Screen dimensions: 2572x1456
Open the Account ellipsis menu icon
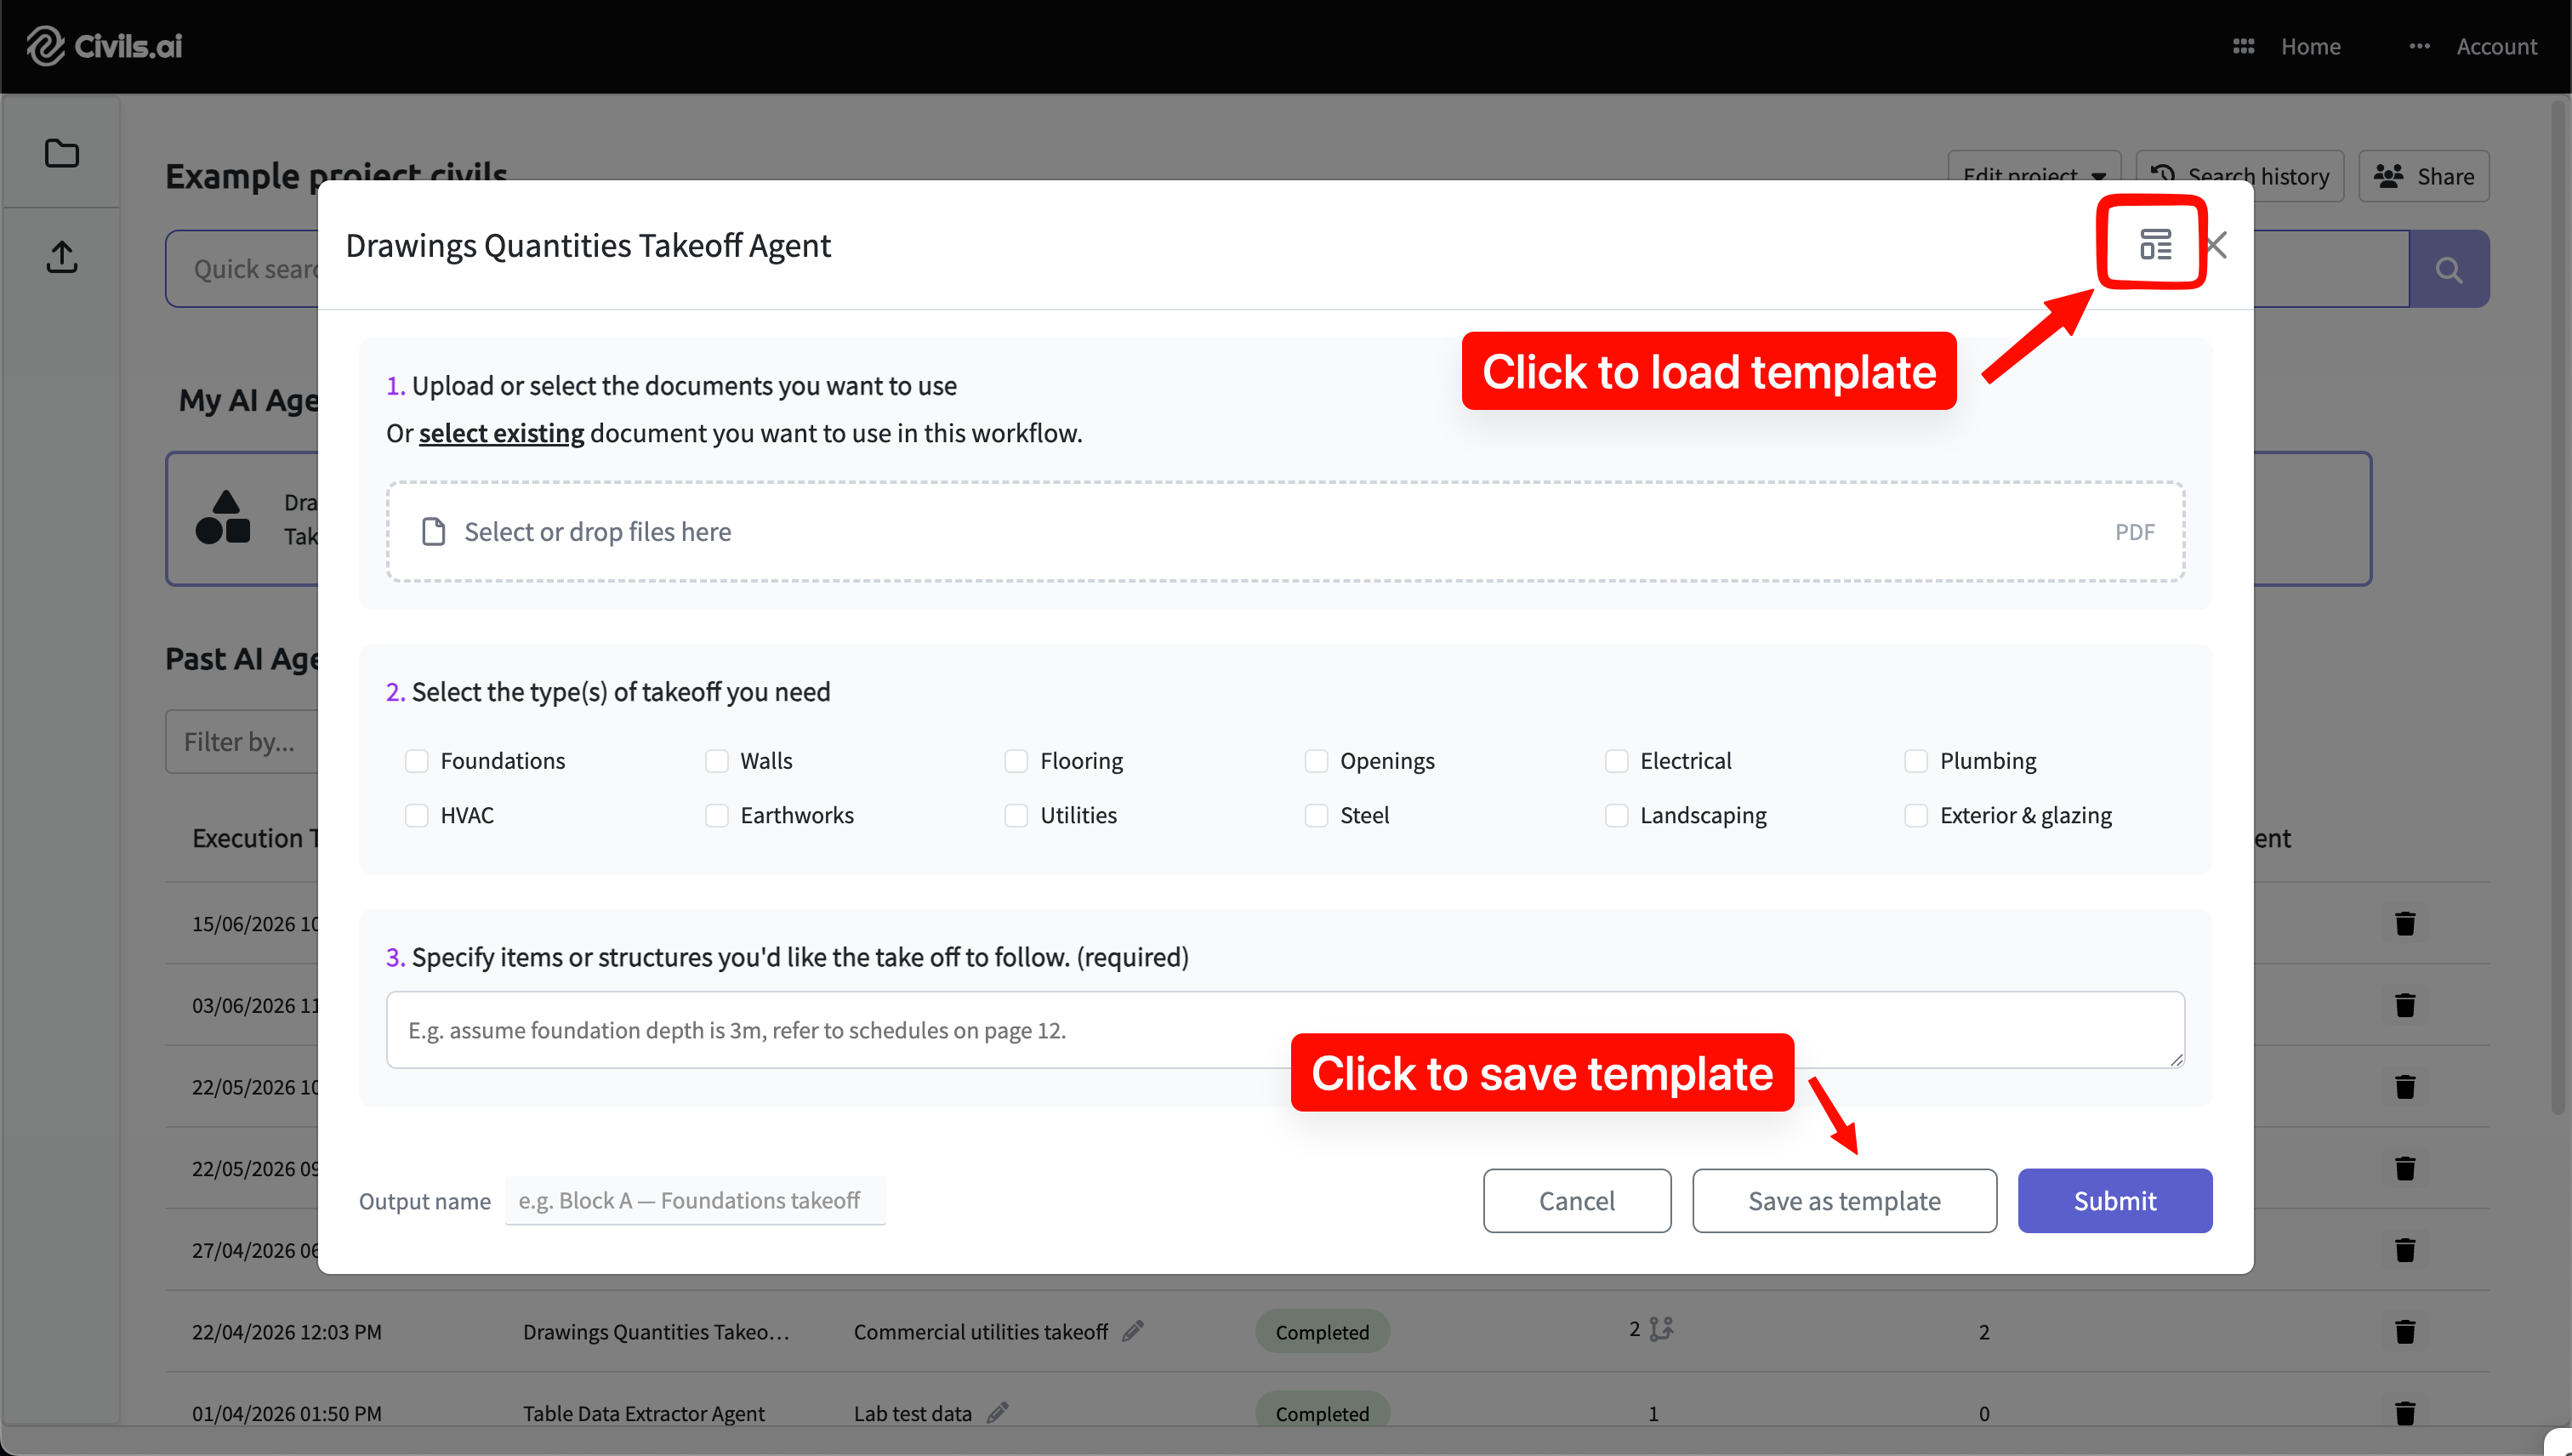2419,46
